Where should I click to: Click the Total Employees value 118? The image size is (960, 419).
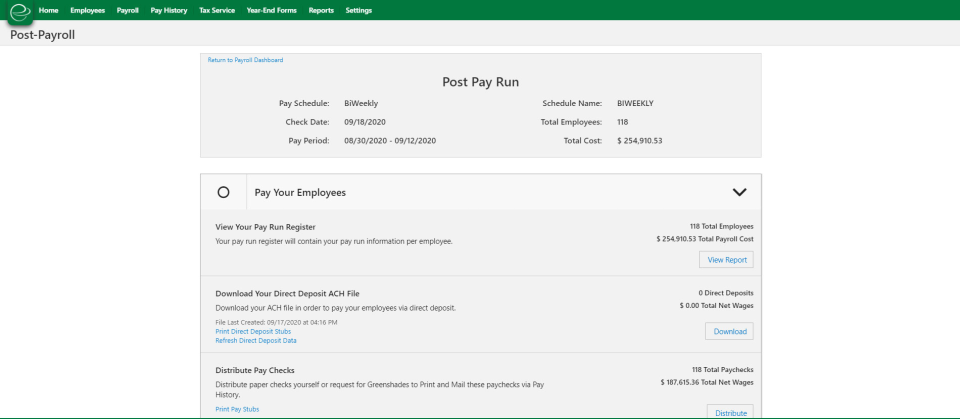623,122
